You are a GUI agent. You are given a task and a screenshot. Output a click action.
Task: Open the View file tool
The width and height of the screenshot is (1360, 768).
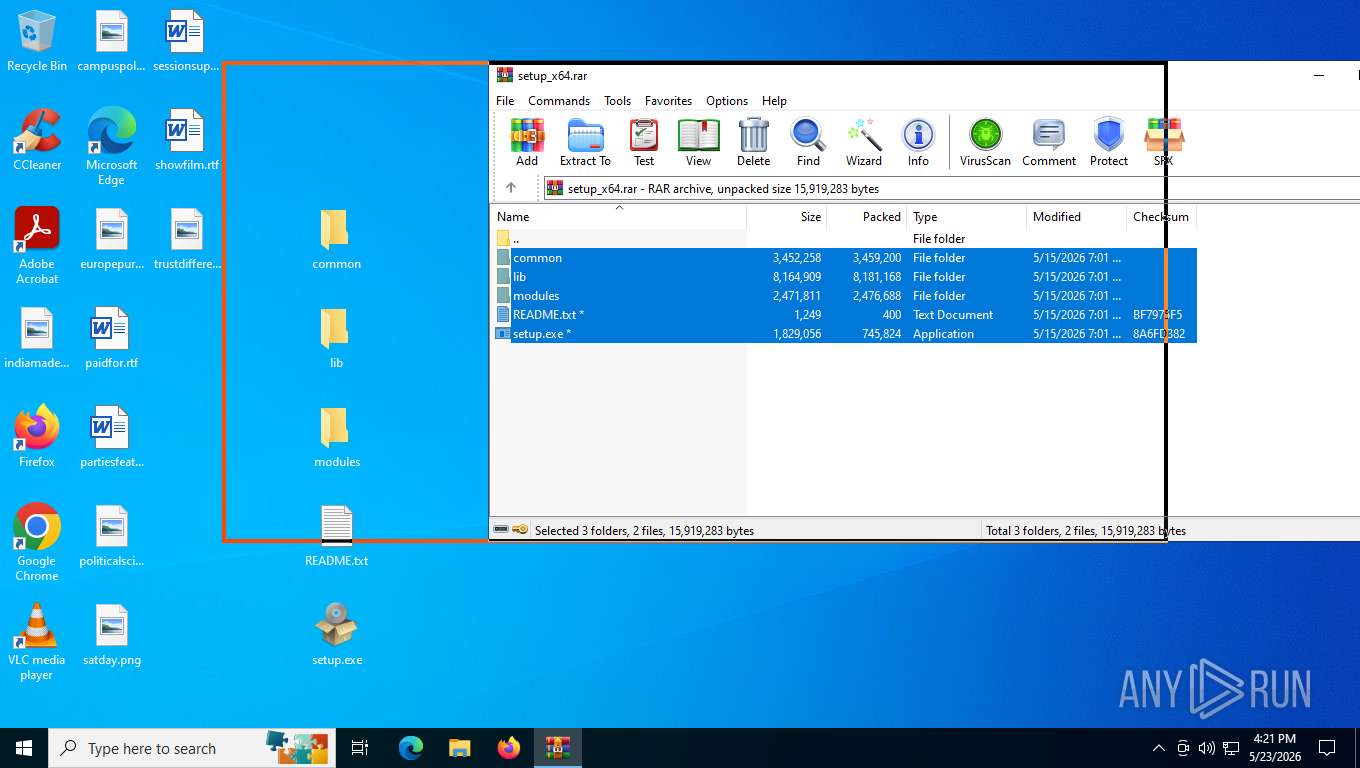pos(698,142)
